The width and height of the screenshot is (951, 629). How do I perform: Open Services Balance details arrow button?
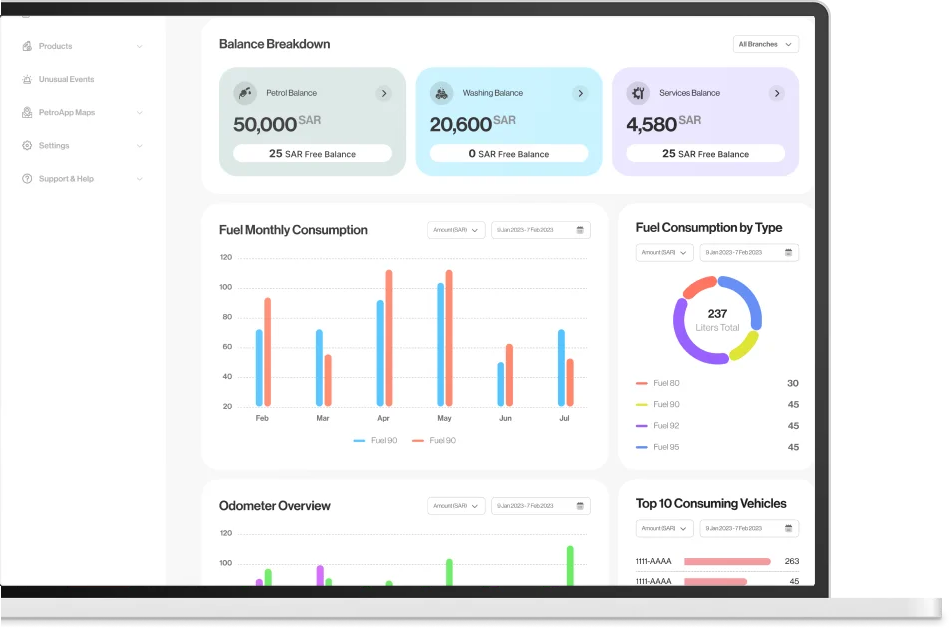[x=776, y=93]
